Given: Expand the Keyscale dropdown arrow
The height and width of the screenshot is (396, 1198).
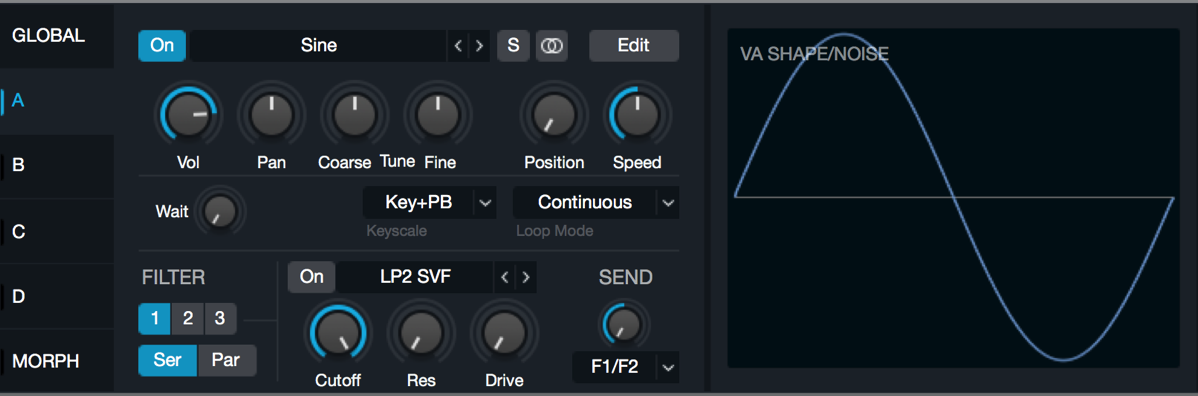Looking at the screenshot, I should (485, 203).
